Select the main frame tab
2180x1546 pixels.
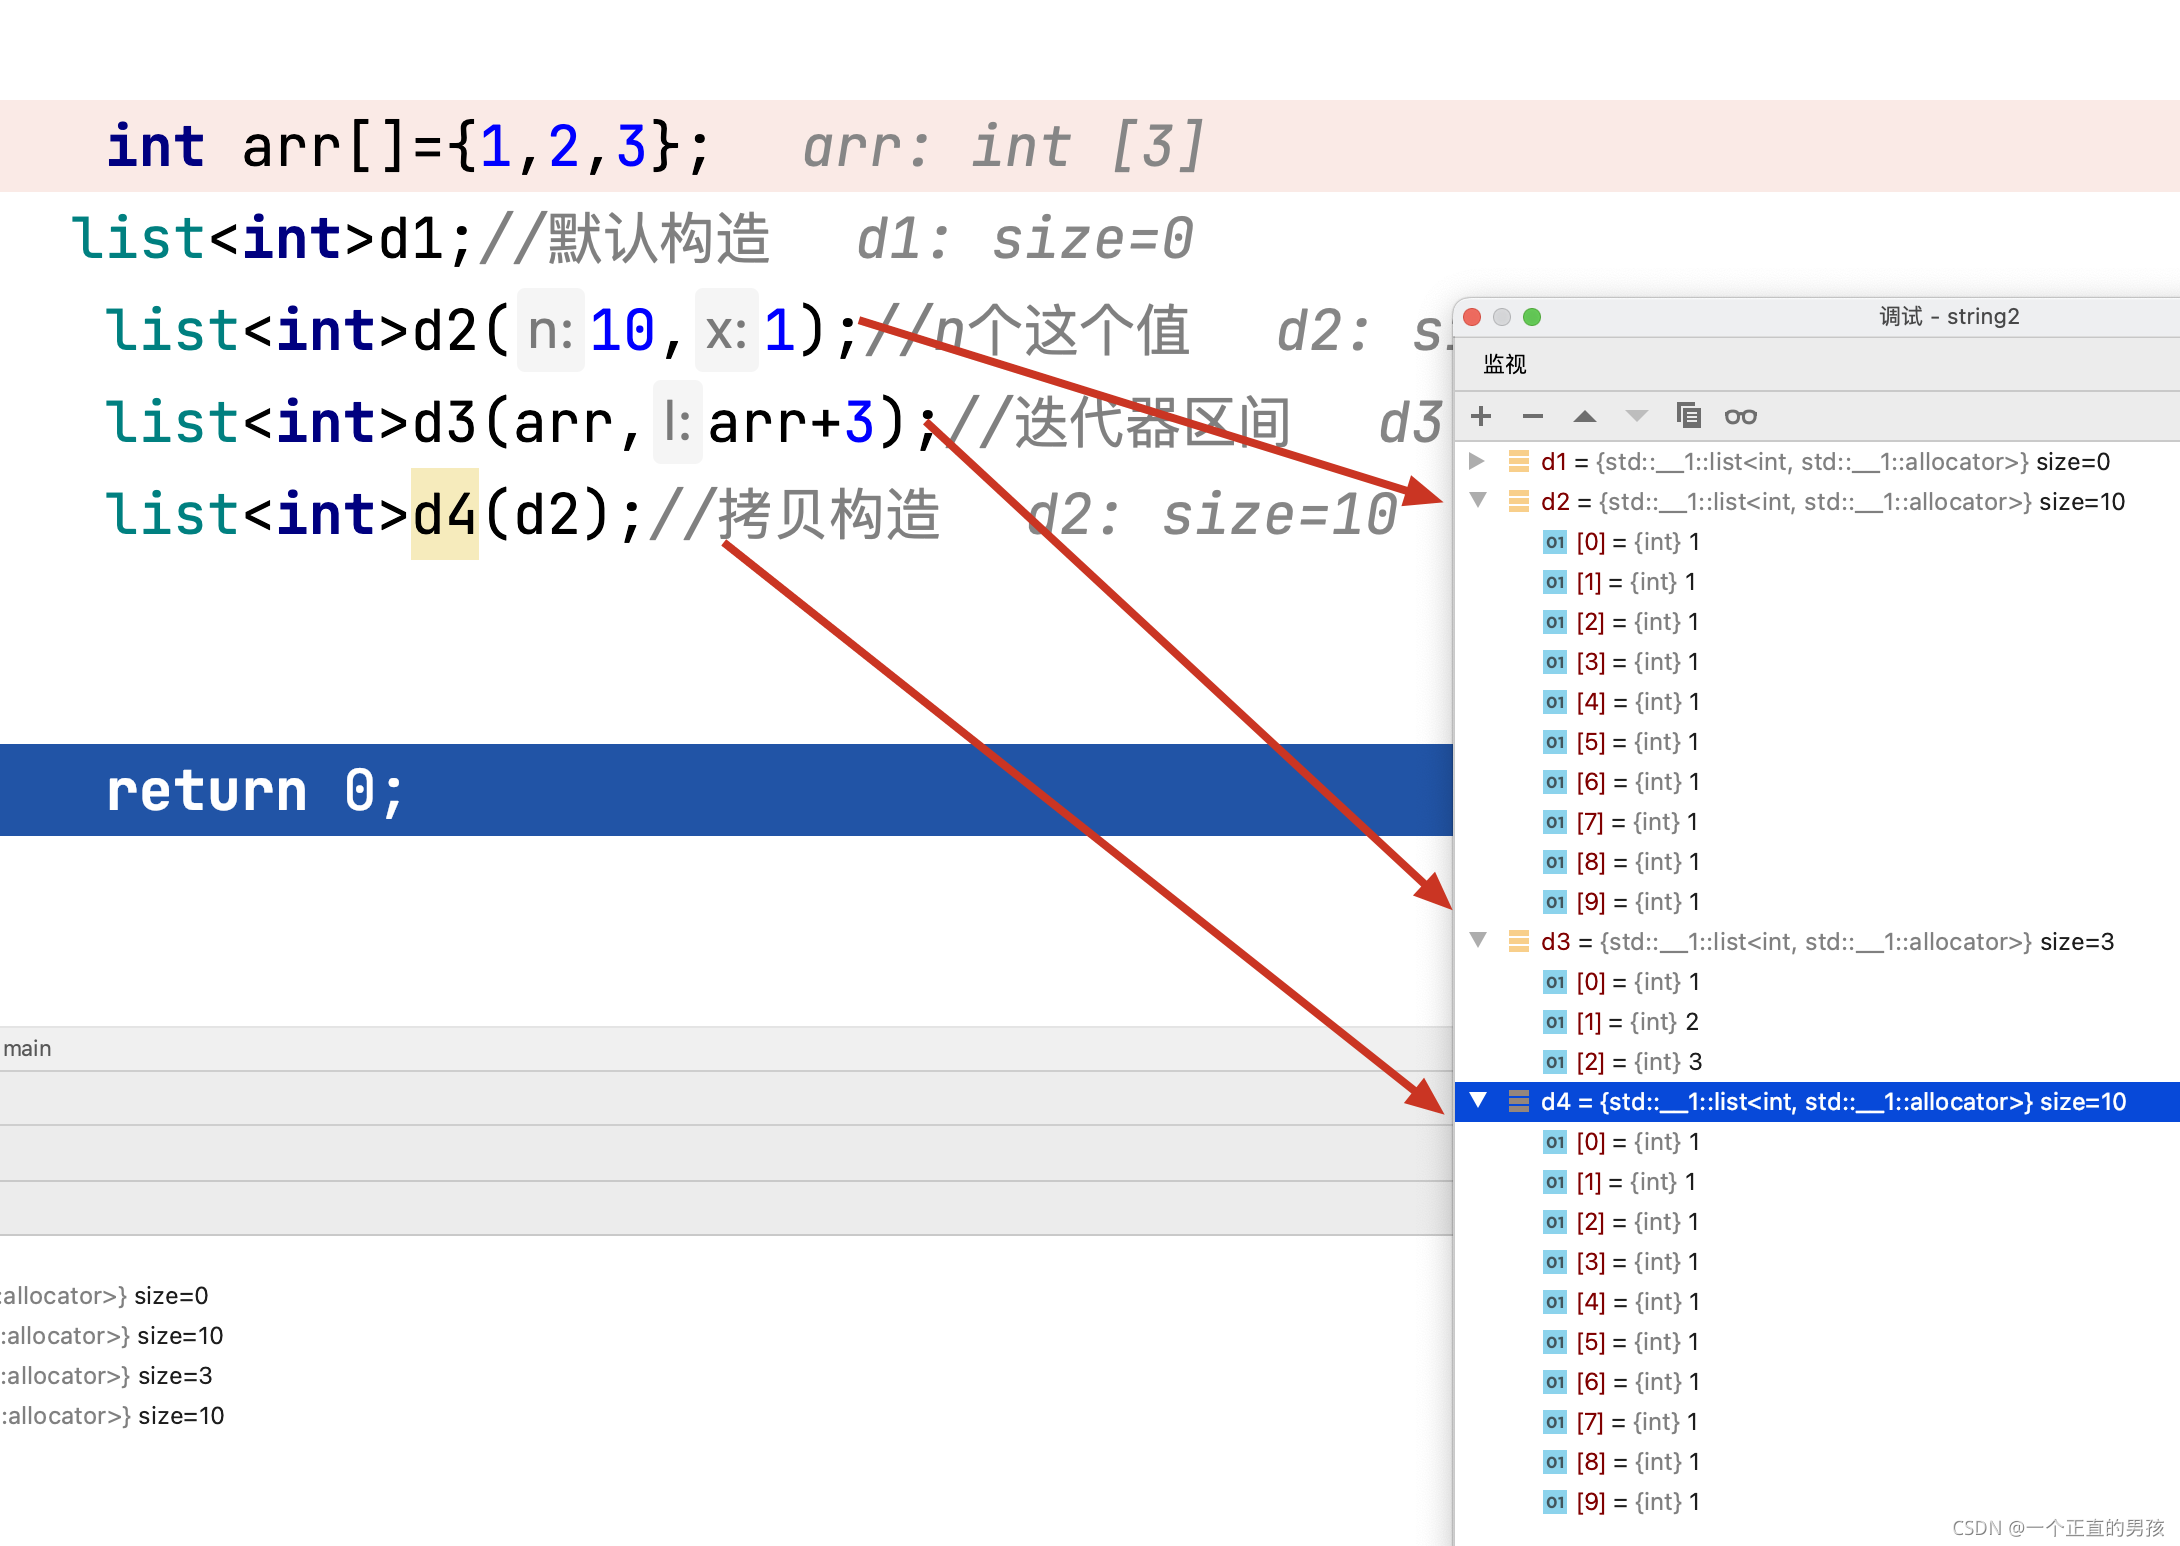(28, 1048)
